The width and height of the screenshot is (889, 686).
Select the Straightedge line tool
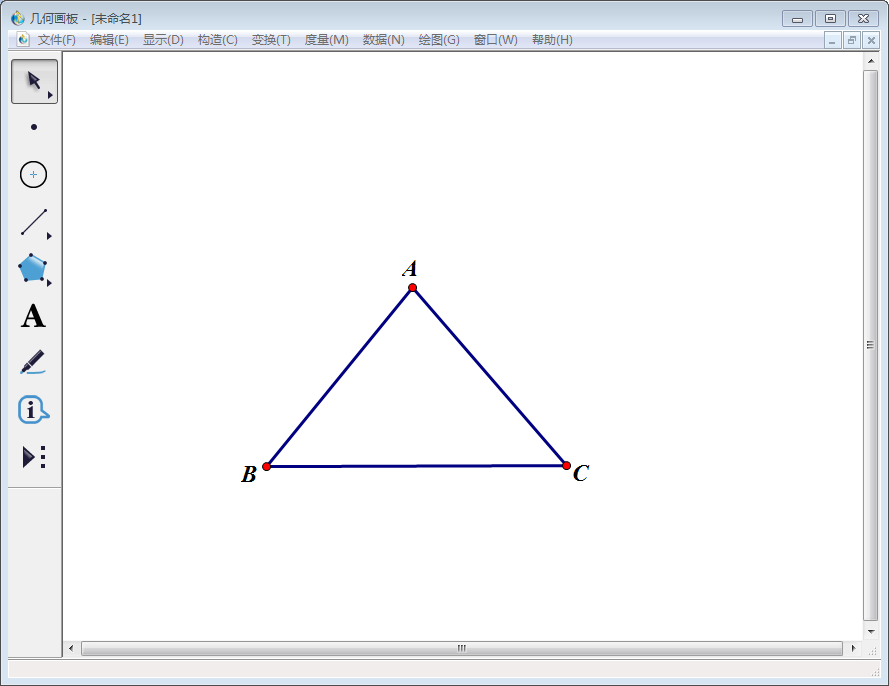point(34,222)
